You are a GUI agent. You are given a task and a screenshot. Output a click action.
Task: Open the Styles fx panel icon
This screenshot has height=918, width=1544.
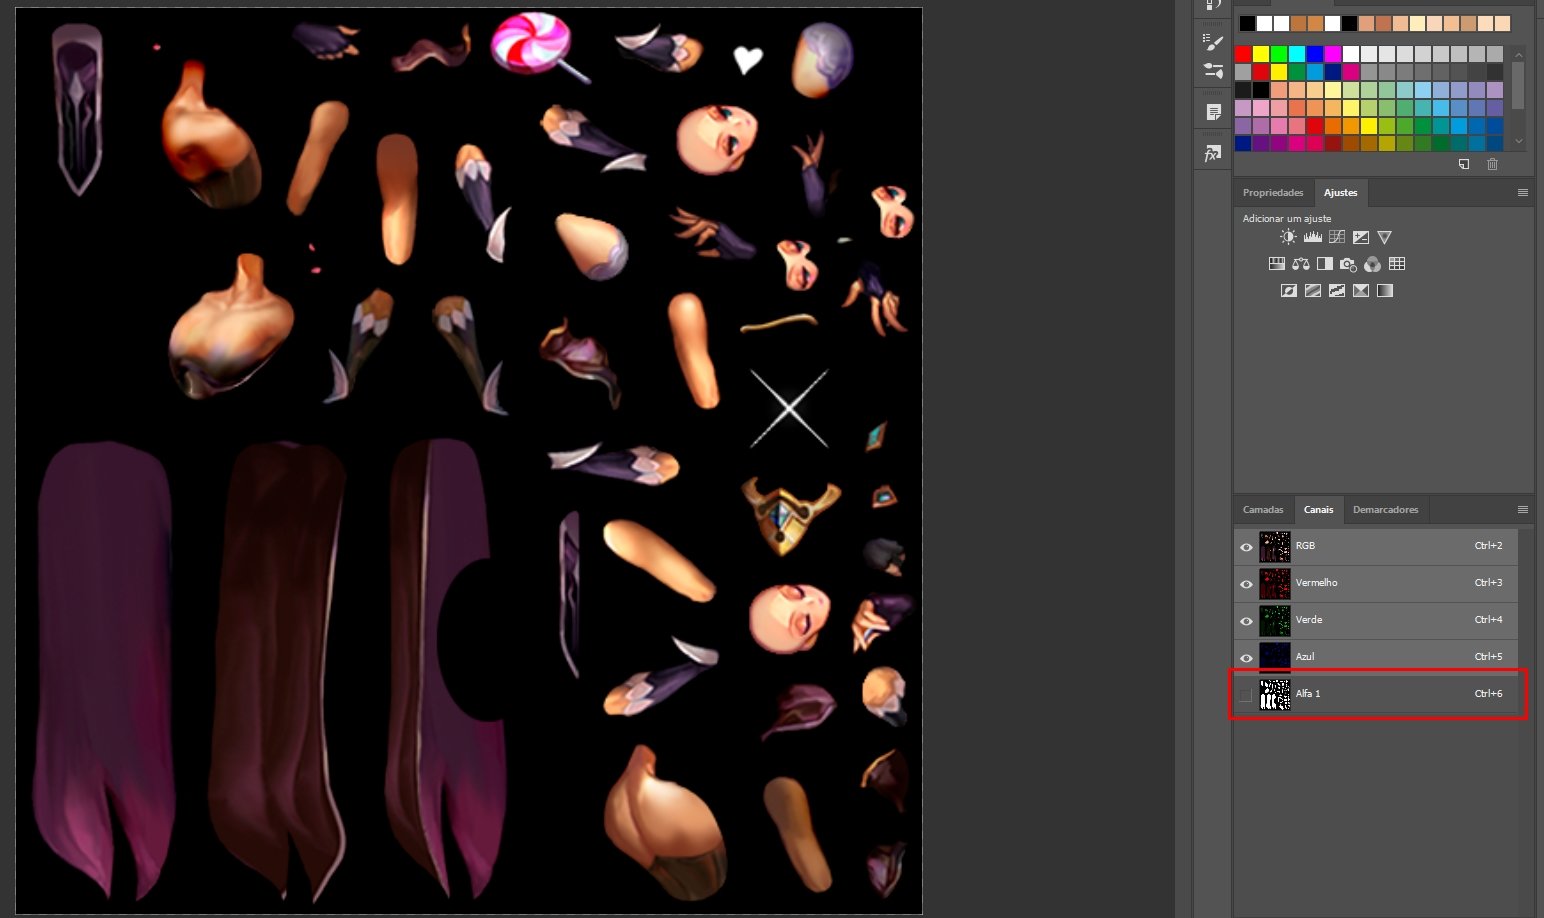click(x=1213, y=154)
